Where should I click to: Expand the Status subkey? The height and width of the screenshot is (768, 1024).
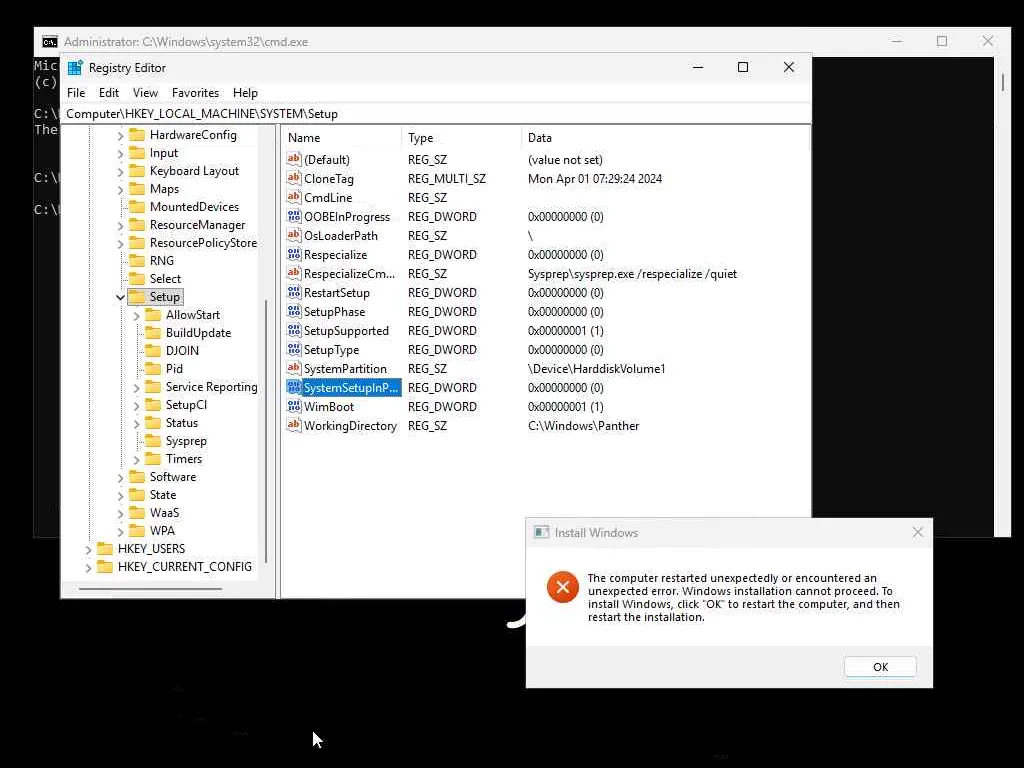pyautogui.click(x=136, y=423)
